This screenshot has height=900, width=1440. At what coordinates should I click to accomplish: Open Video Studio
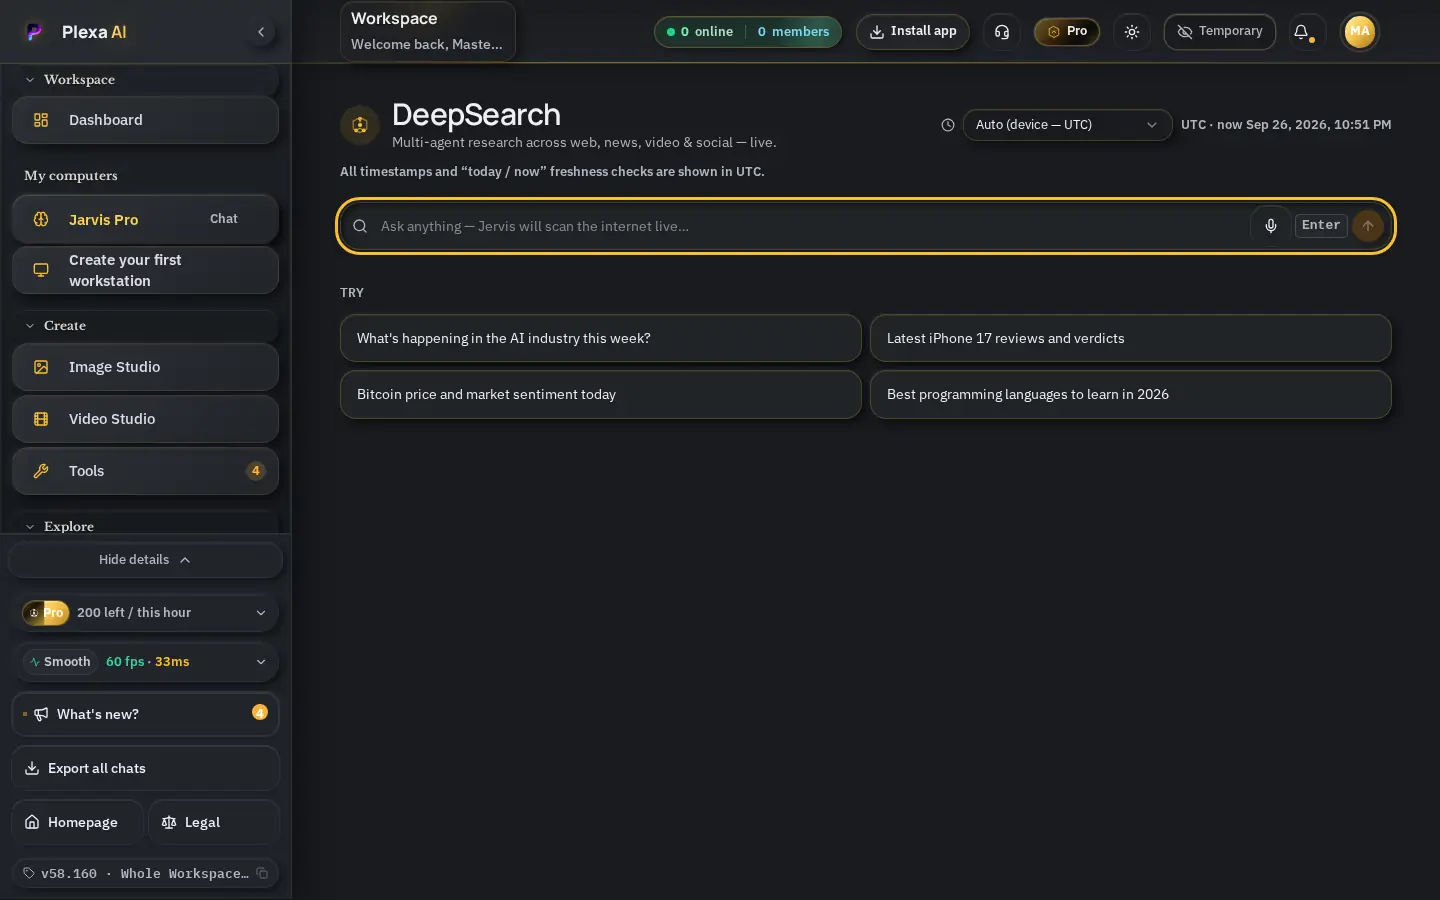[x=145, y=419]
